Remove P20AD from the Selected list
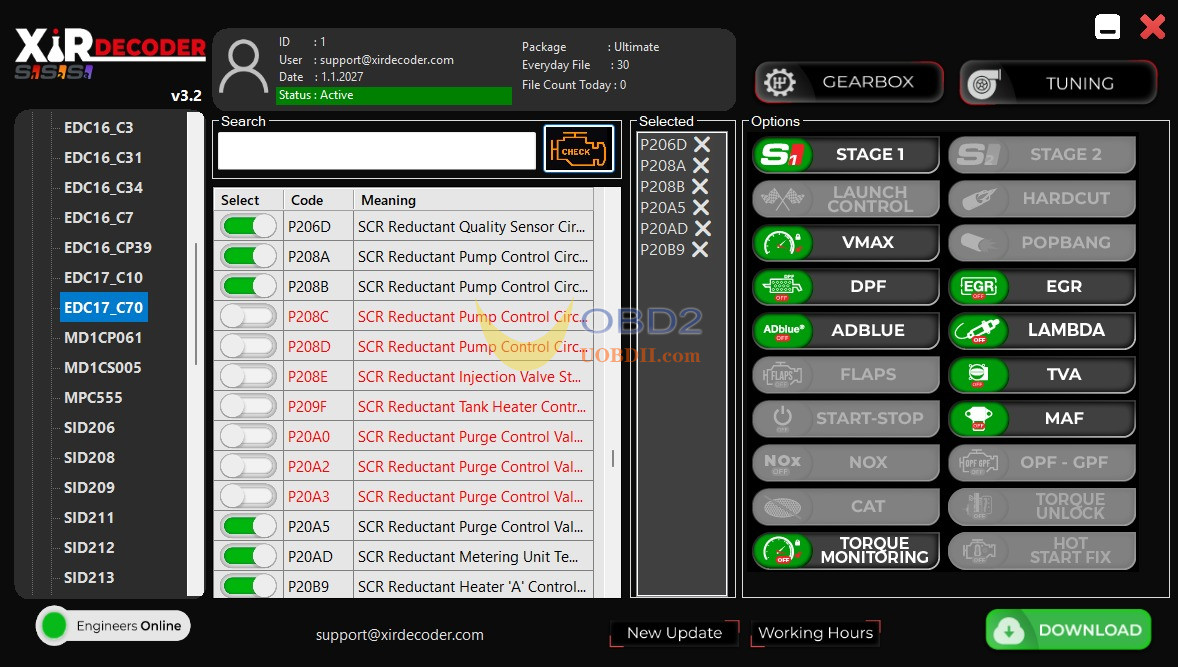The width and height of the screenshot is (1178, 667). (x=702, y=229)
